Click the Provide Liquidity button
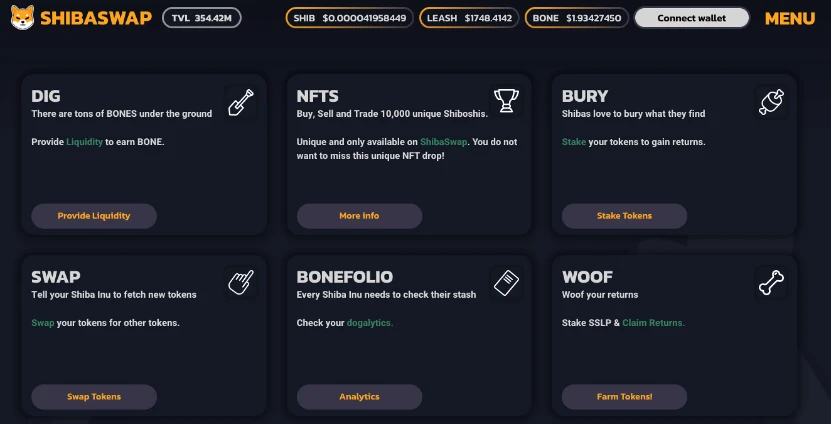Screen dimensions: 832x424 pos(94,215)
